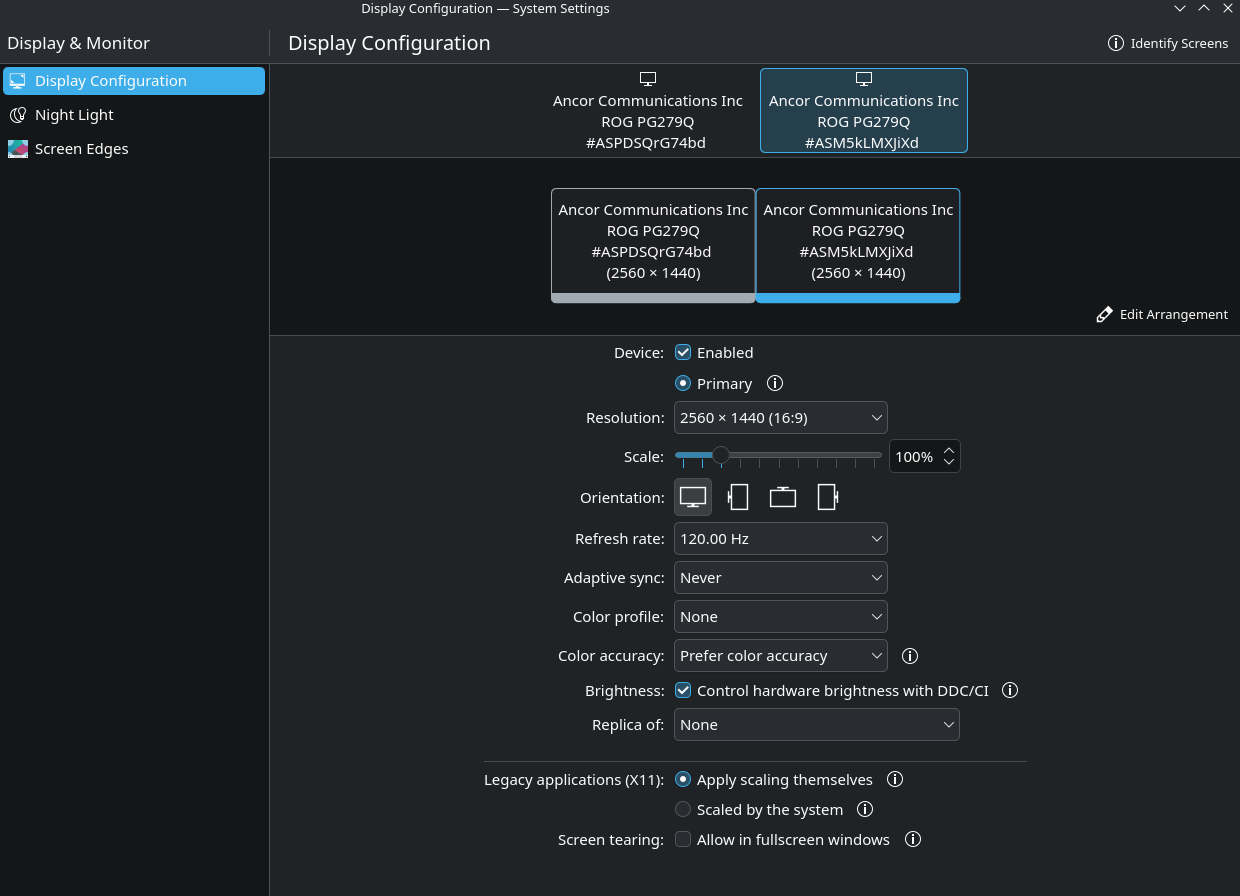Open Night Light in the sidebar

(74, 115)
